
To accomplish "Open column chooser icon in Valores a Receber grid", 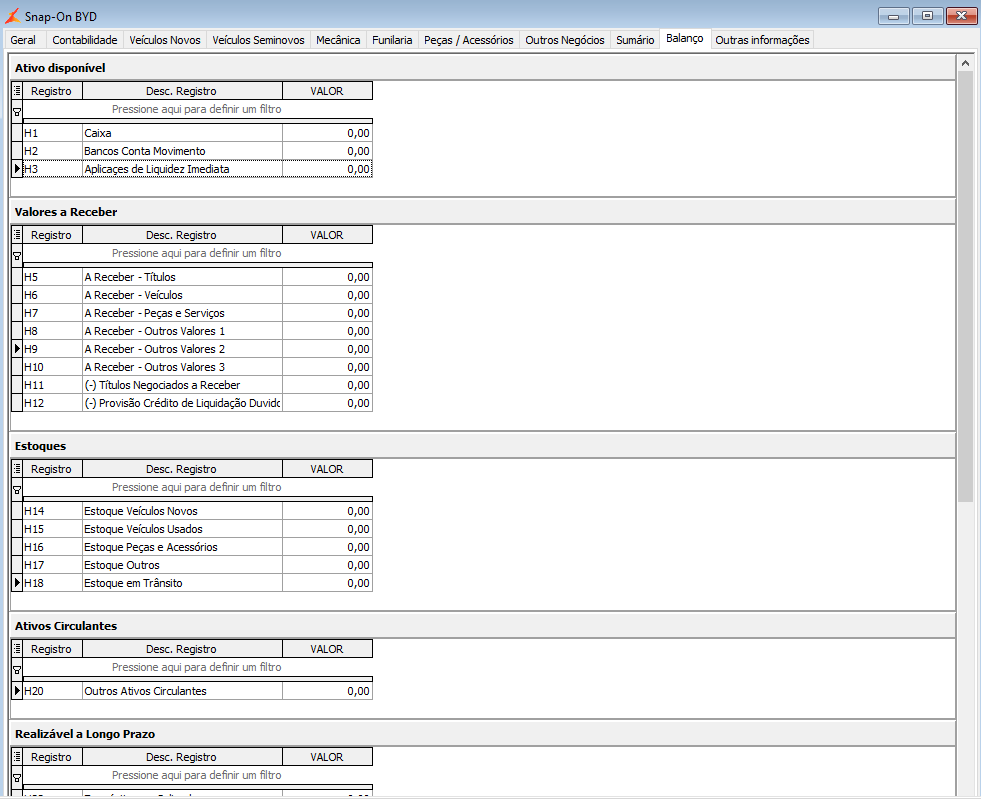I will point(17,235).
